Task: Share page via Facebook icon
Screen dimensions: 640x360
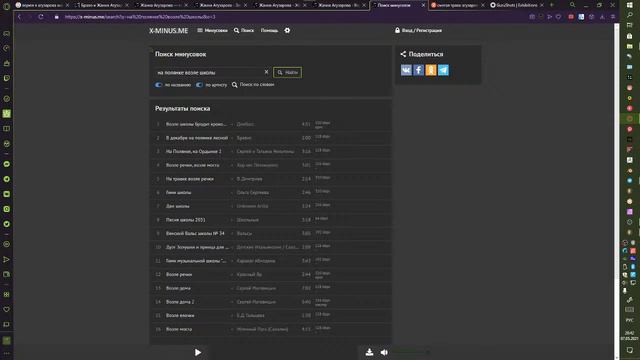Action: tap(418, 70)
